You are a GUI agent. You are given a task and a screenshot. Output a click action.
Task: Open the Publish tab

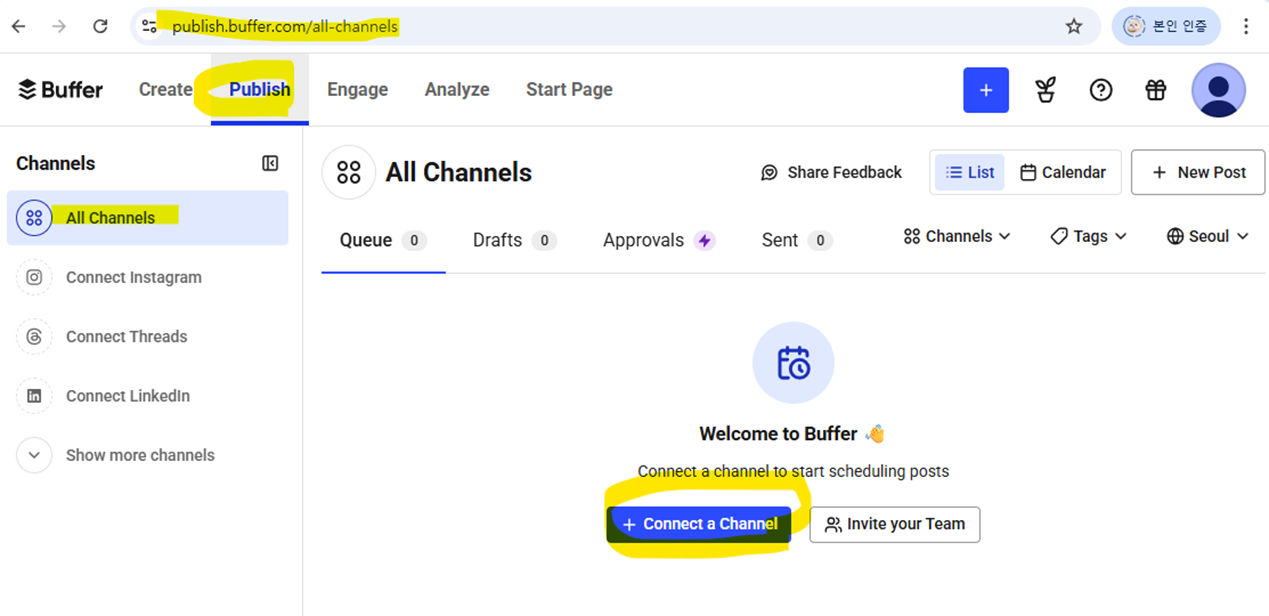(x=260, y=89)
